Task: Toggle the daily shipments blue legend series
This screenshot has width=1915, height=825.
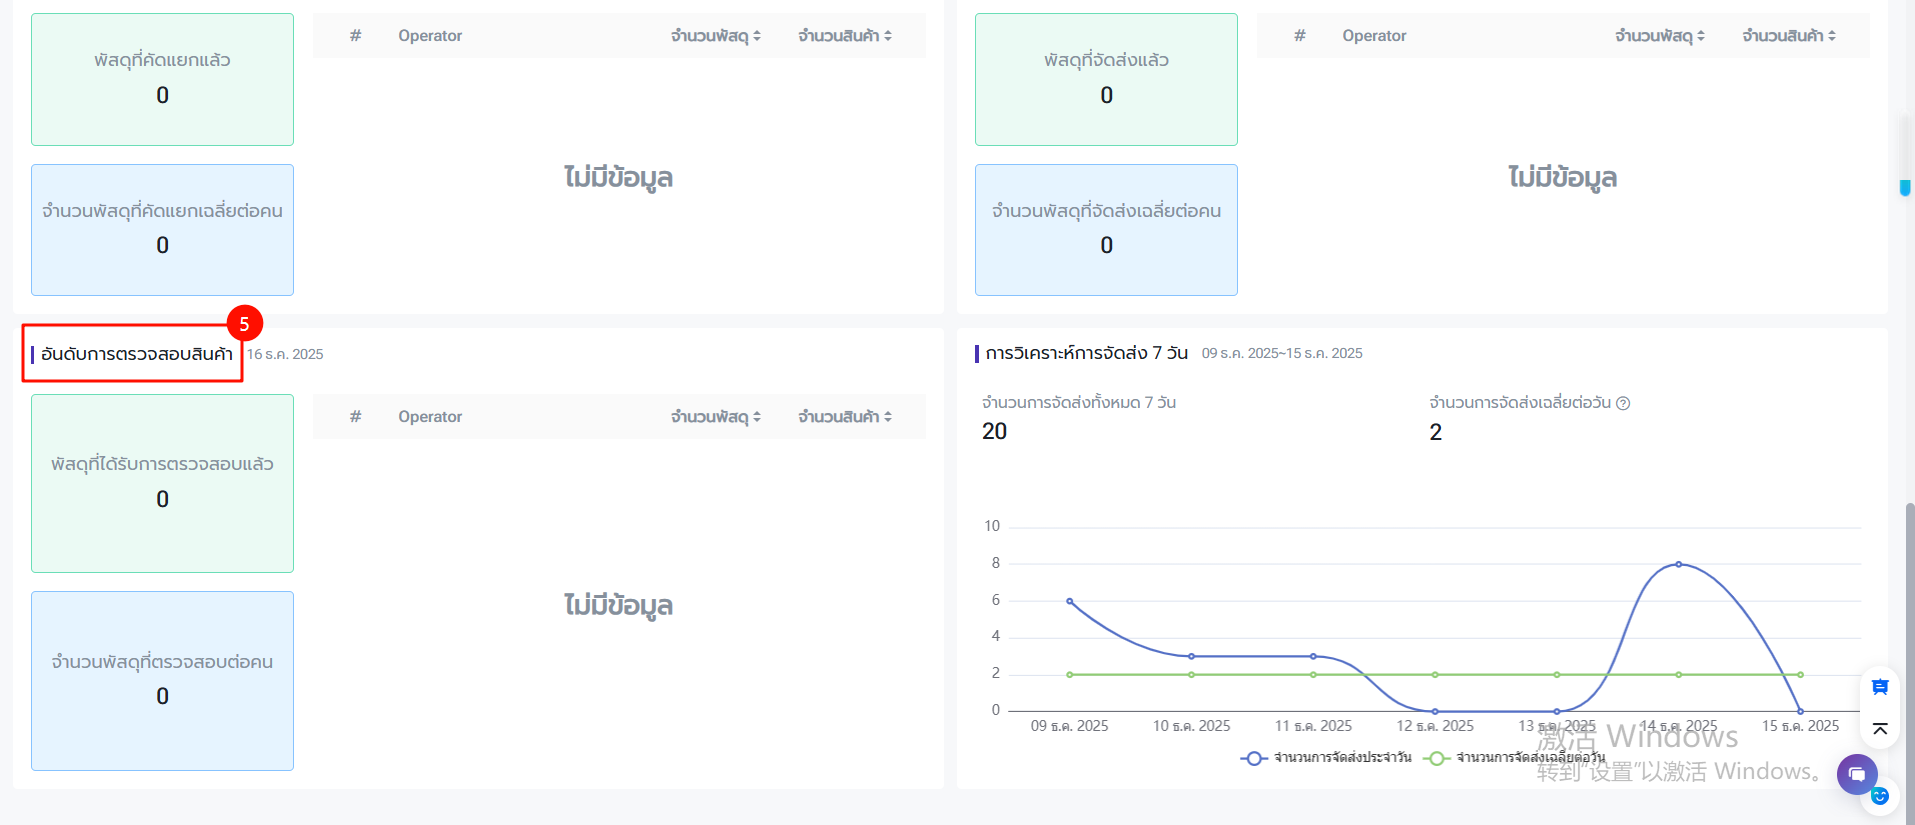Action: [1326, 758]
